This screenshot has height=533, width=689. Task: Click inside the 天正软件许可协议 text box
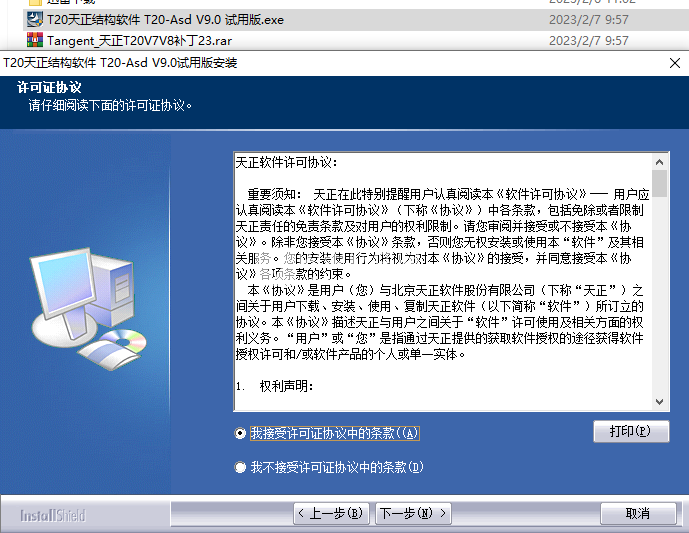click(x=443, y=281)
